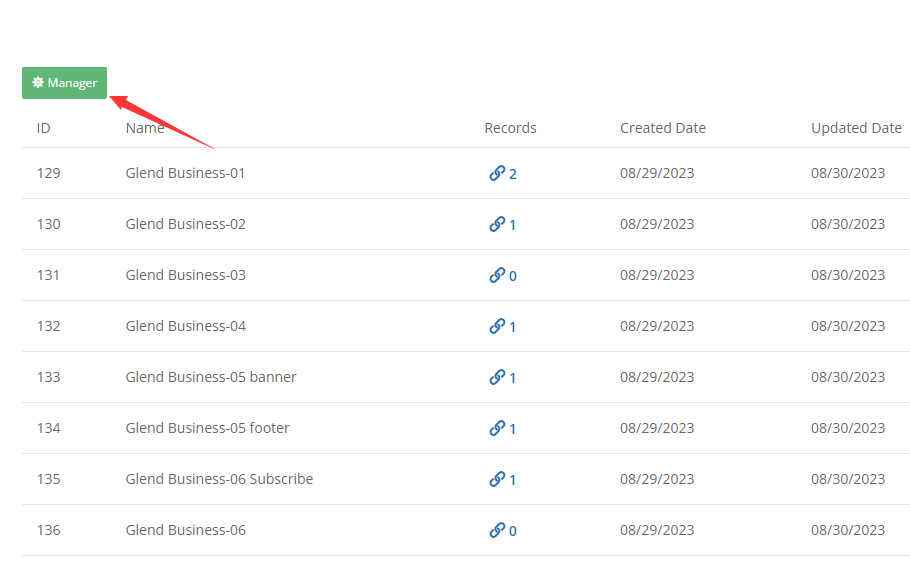This screenshot has width=910, height=565.
Task: Select the name Glend Business-05 footer
Action: (x=207, y=428)
